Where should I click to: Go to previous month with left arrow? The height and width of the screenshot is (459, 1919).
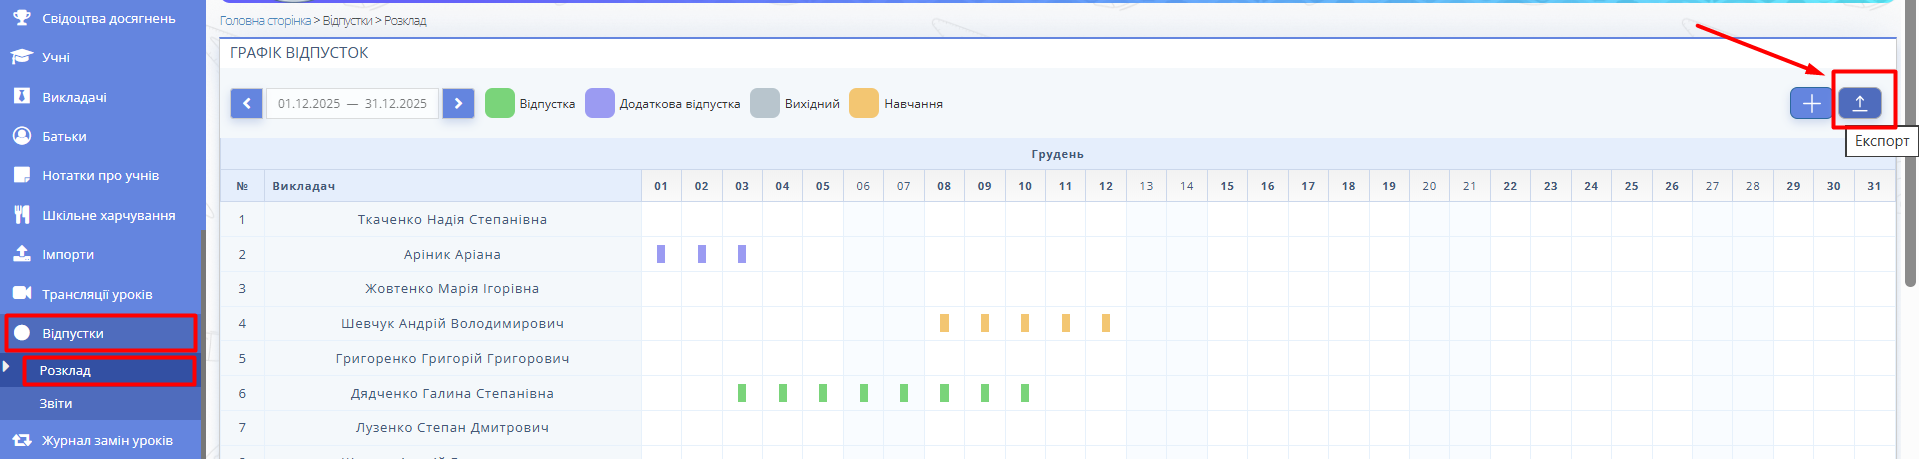click(x=246, y=103)
